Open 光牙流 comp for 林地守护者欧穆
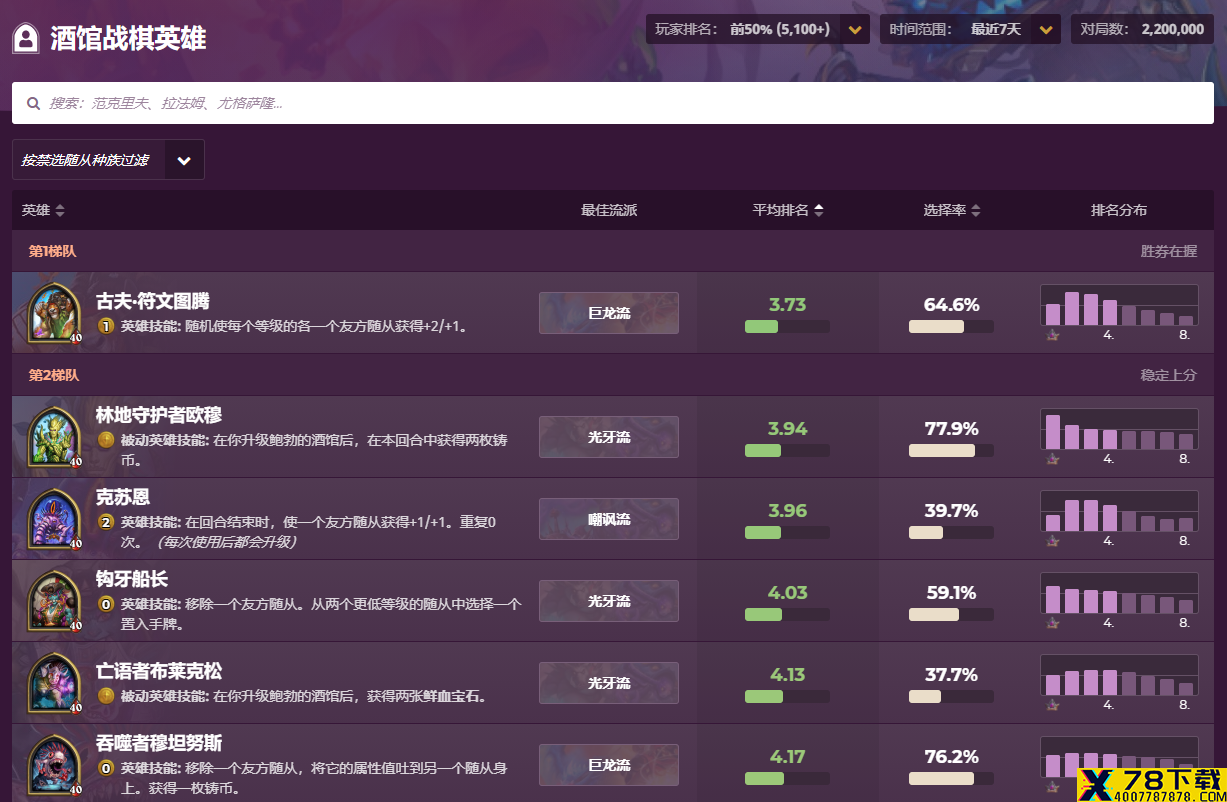Screen dimensions: 1227x802 pos(609,437)
